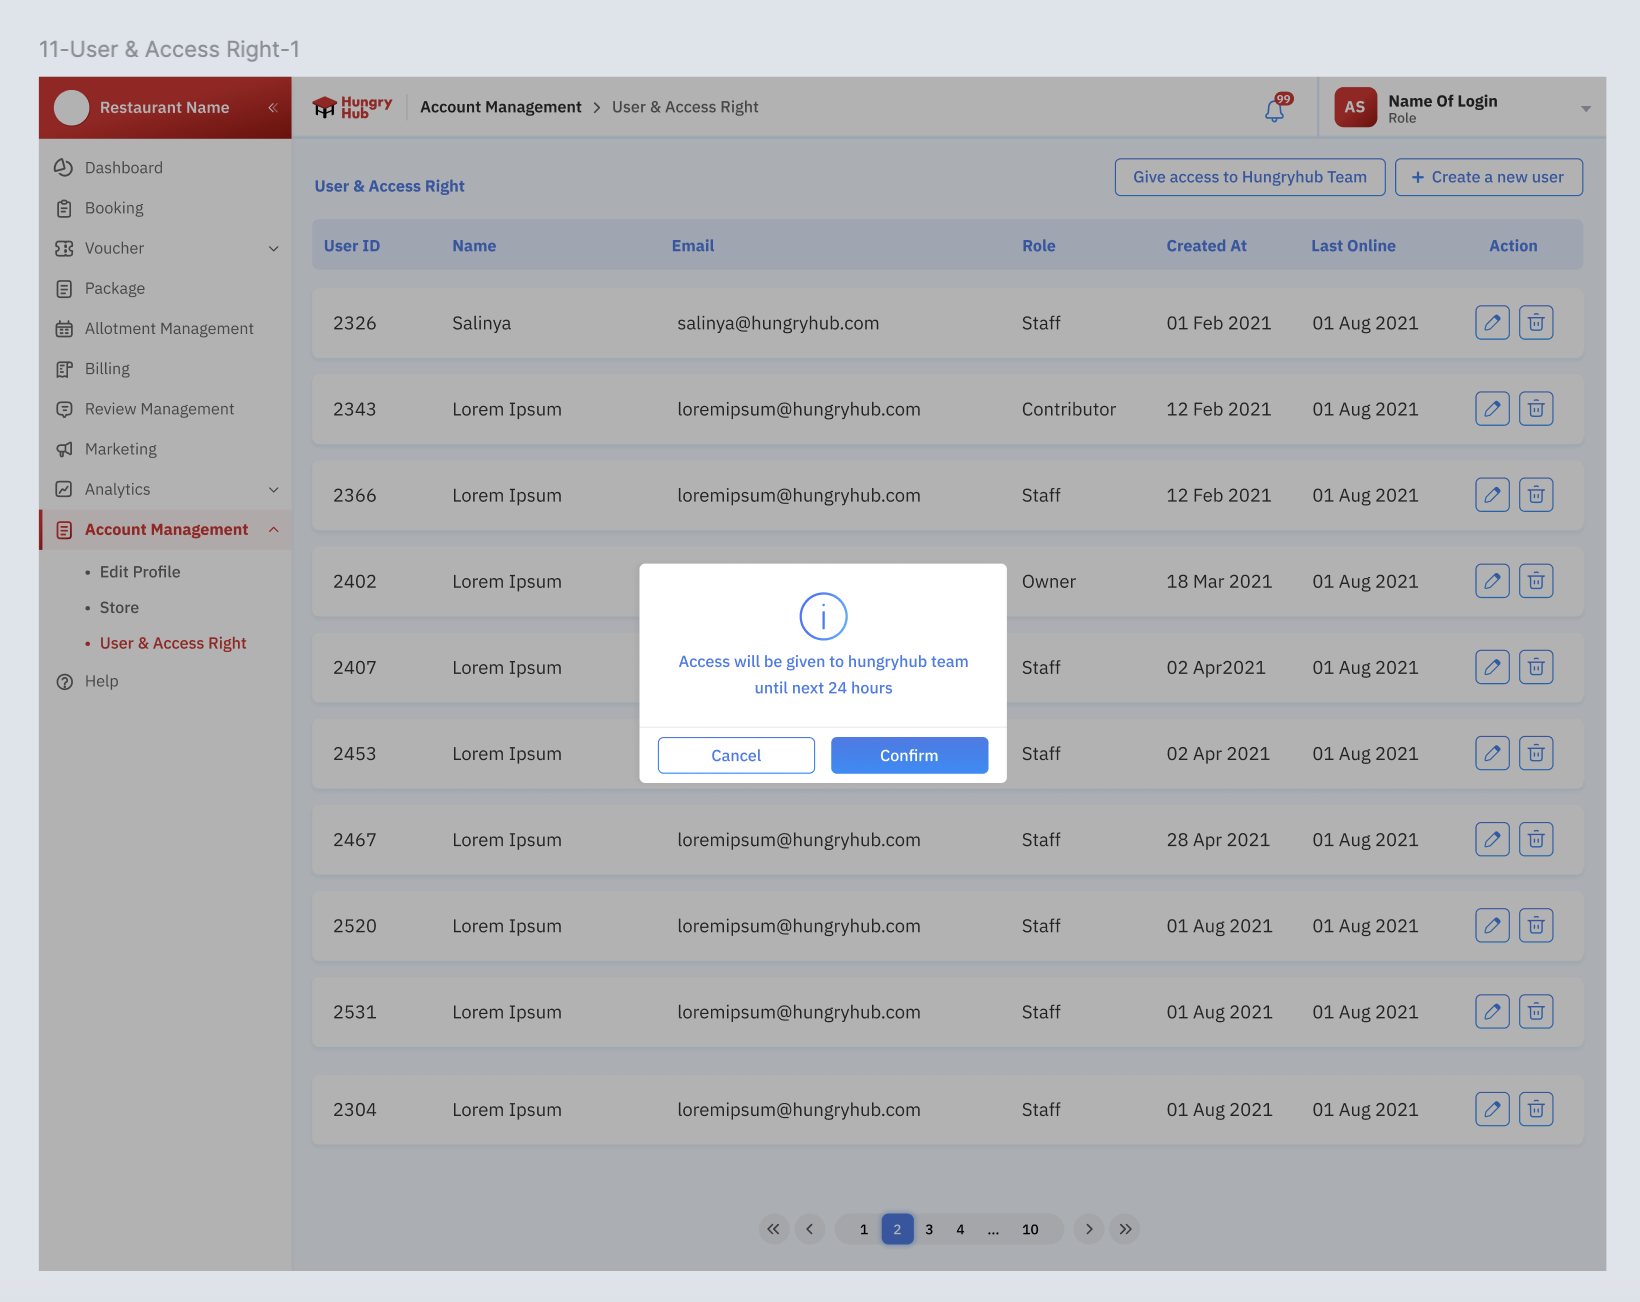The width and height of the screenshot is (1640, 1302).
Task: Click the AS avatar icon
Action: click(x=1355, y=107)
